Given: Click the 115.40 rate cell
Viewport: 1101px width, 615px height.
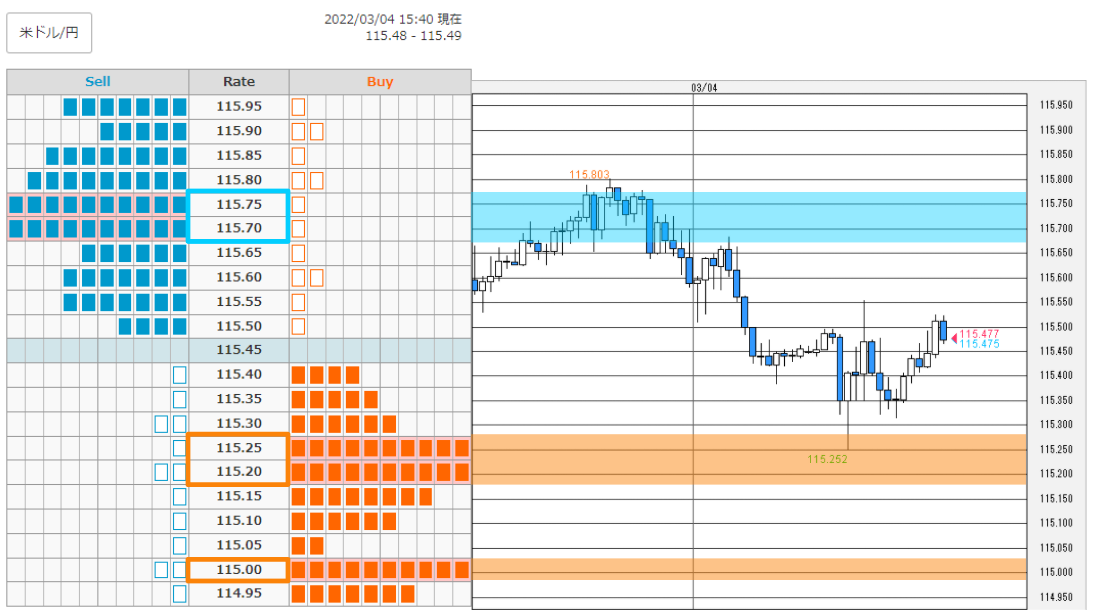Looking at the screenshot, I should 239,375.
